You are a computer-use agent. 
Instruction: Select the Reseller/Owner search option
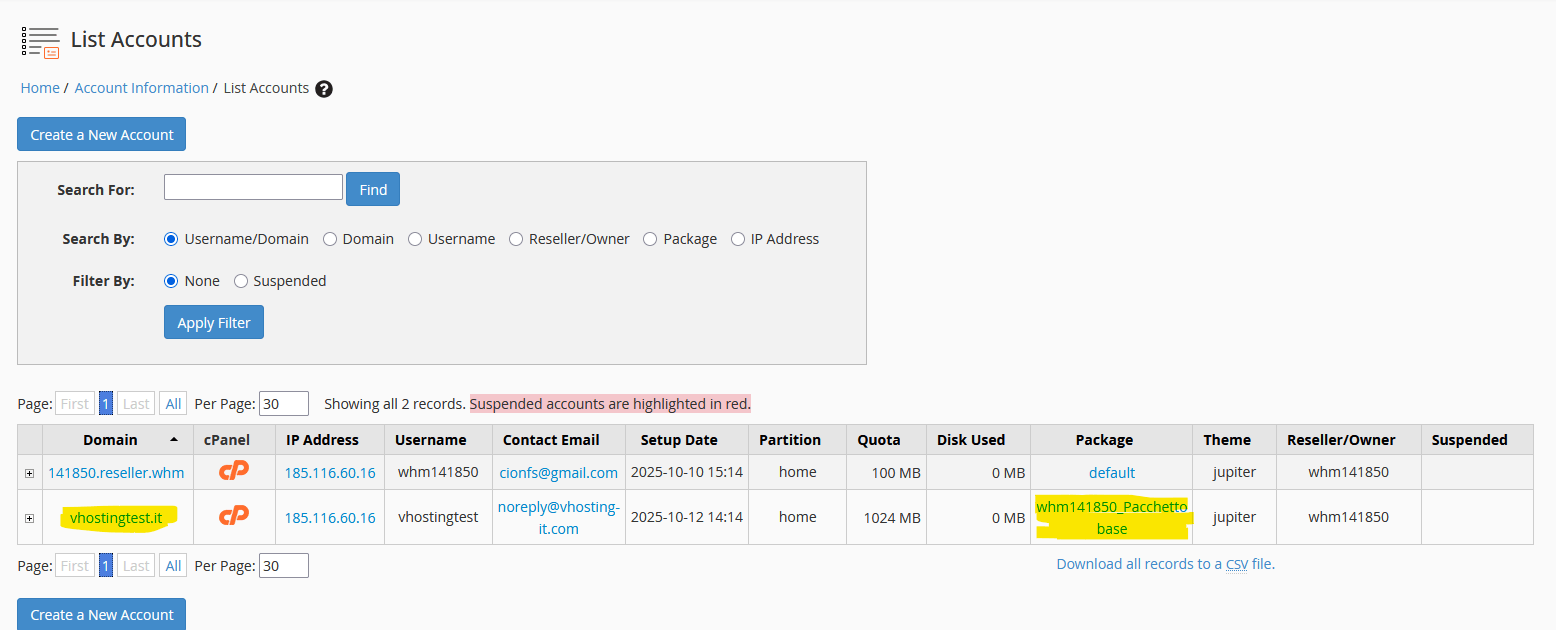[516, 239]
